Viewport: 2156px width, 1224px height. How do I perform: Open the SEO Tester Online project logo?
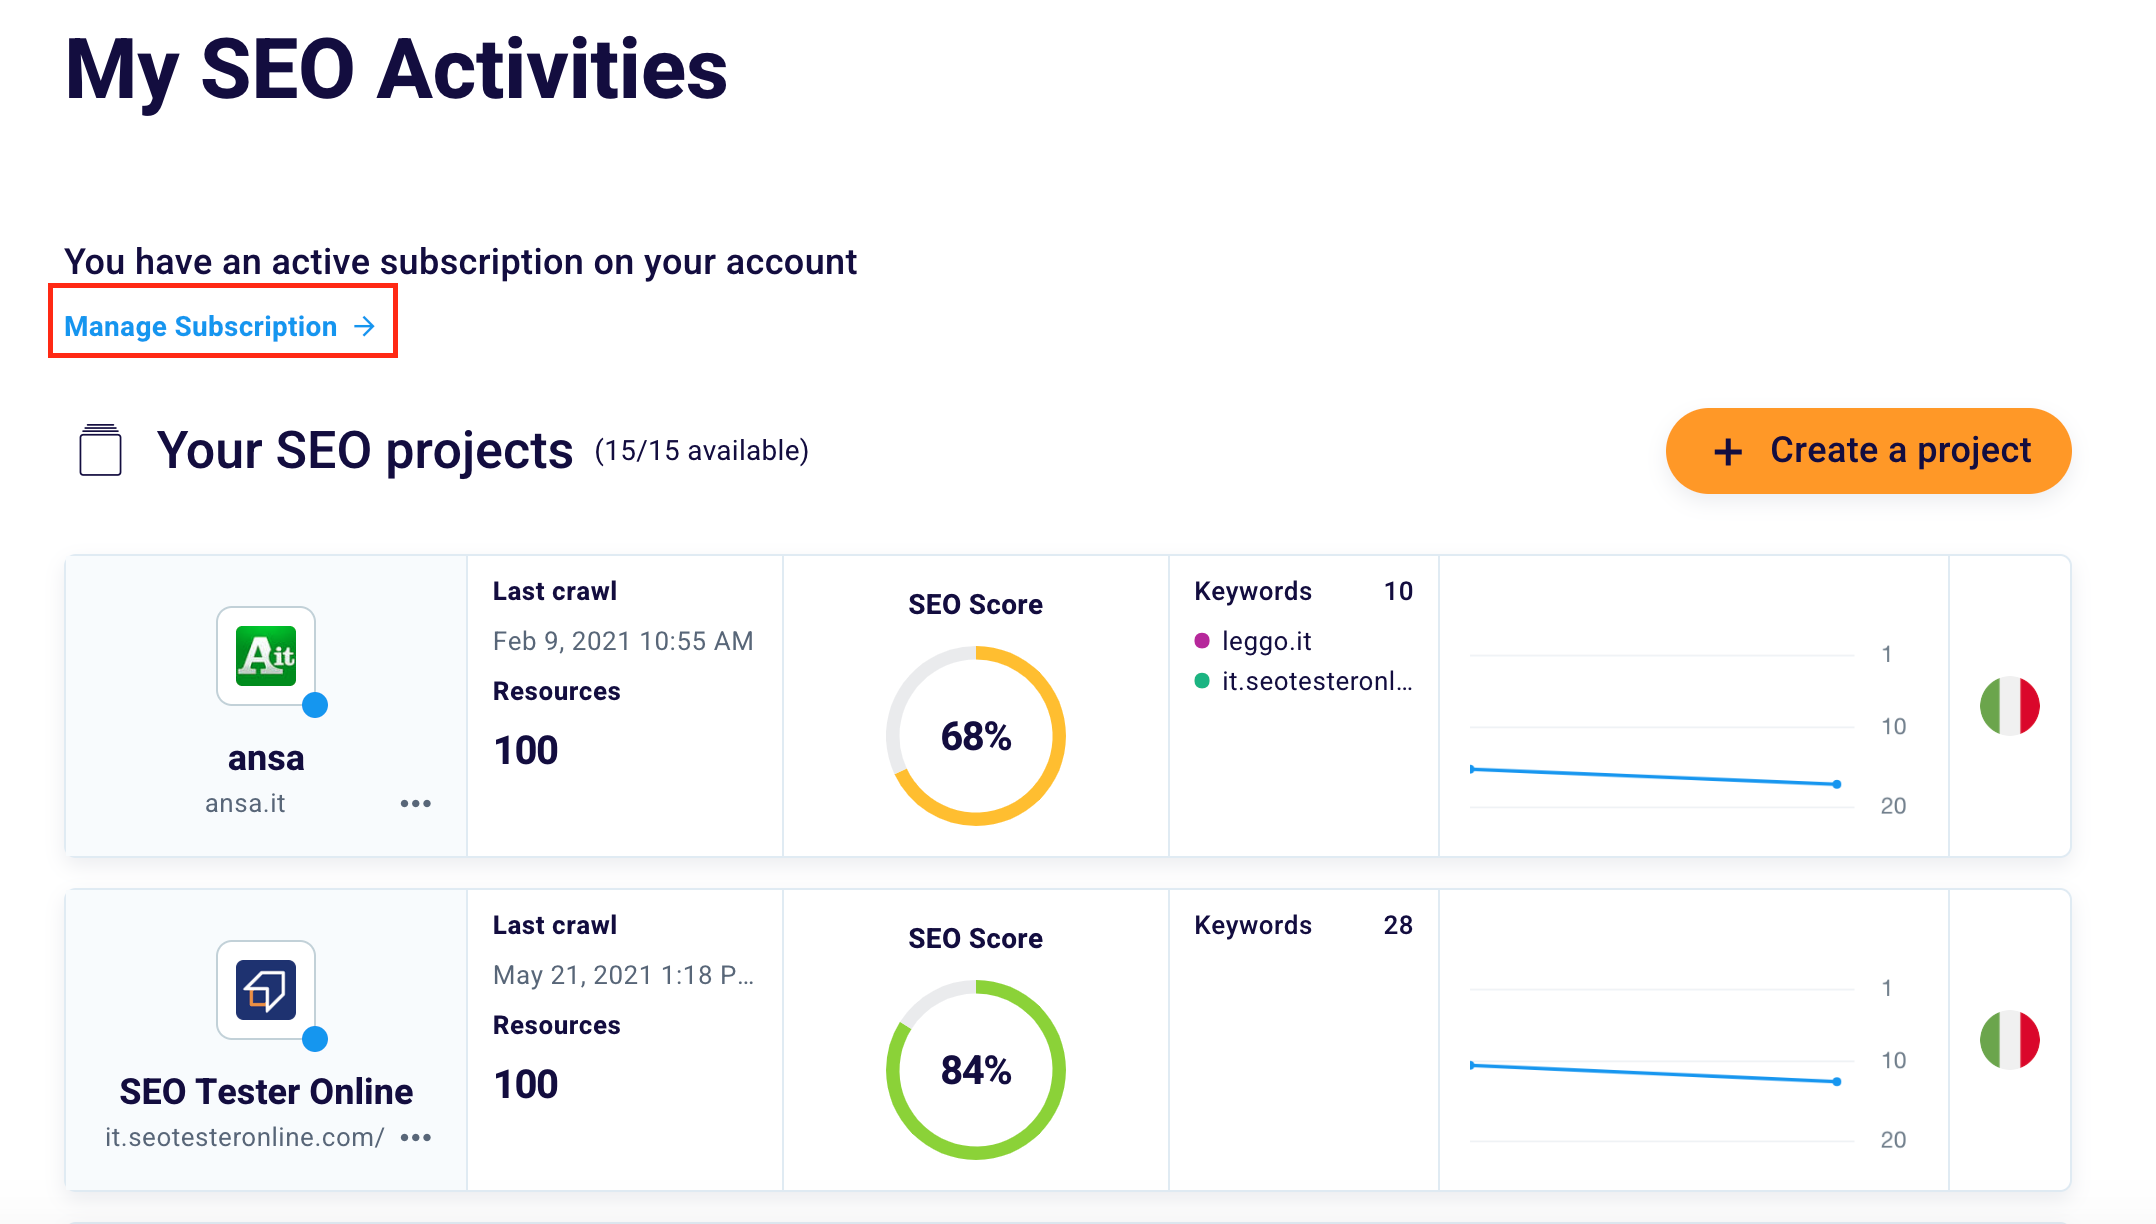coord(266,990)
